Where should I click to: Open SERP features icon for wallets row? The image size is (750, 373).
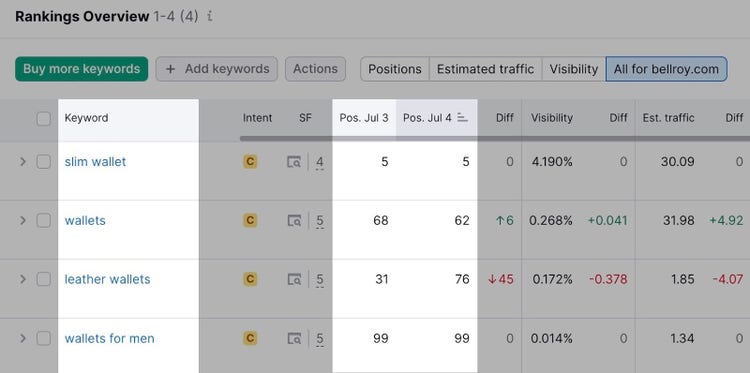(294, 221)
